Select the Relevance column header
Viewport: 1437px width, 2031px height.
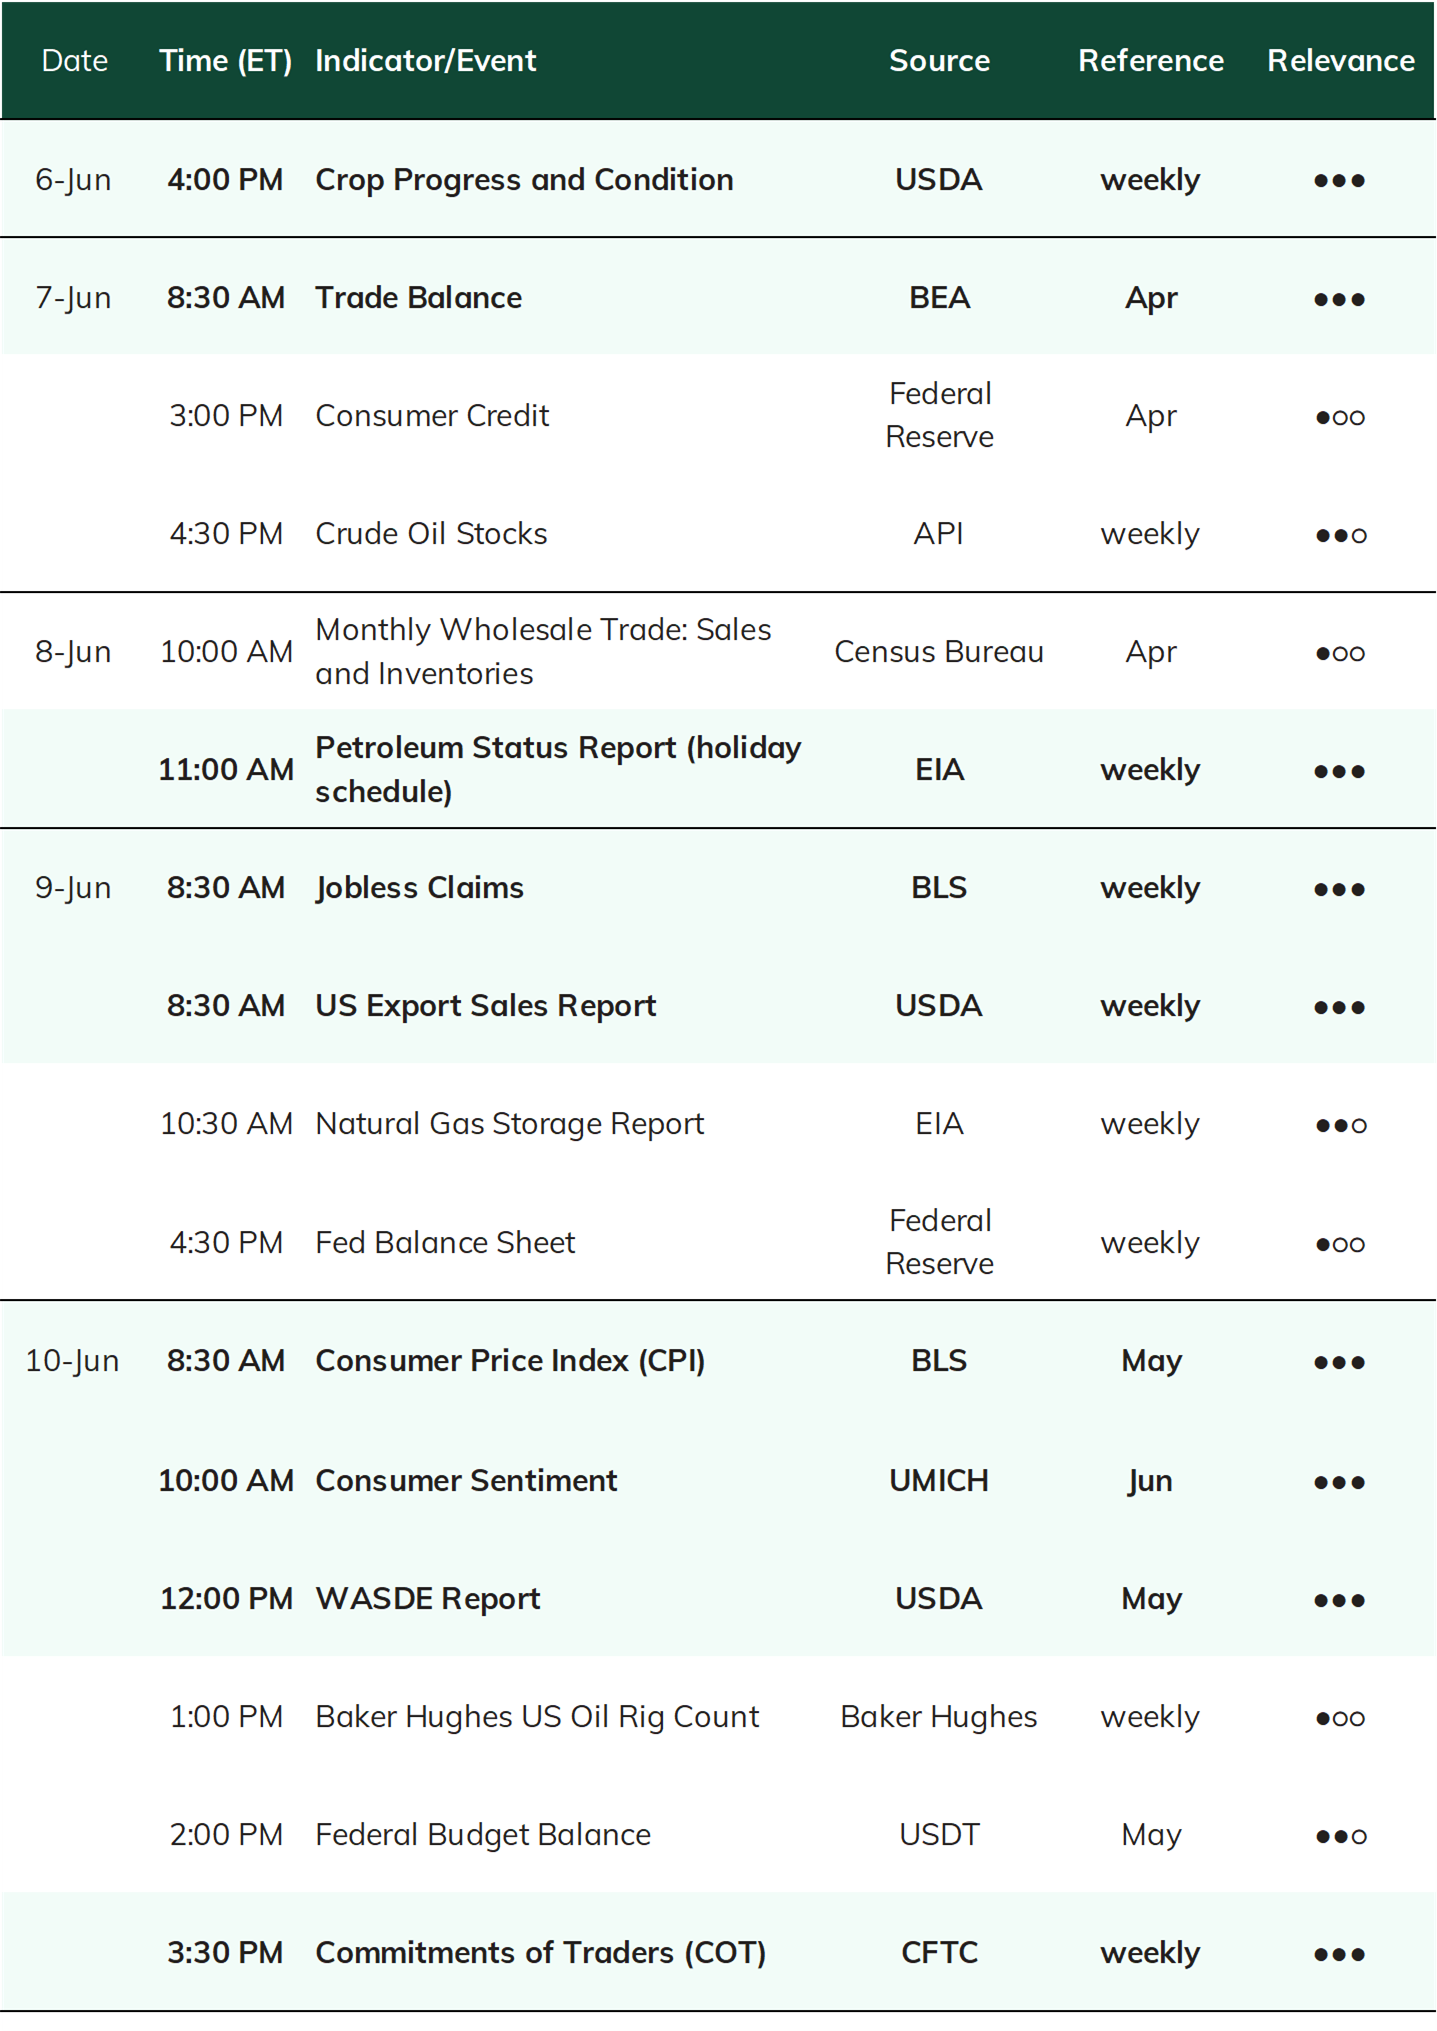pos(1340,61)
